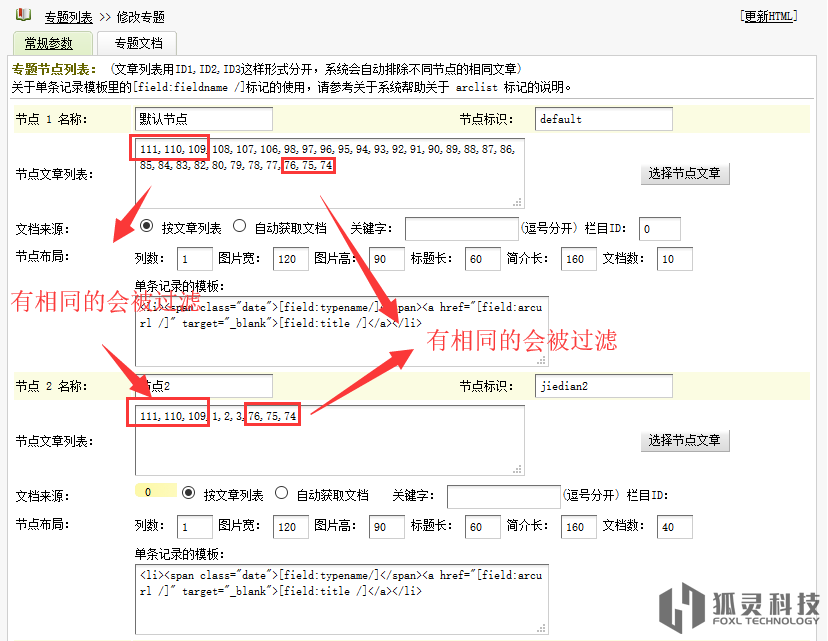Click node 1 栏目ID field showing 0
This screenshot has height=641, width=828.
point(659,229)
